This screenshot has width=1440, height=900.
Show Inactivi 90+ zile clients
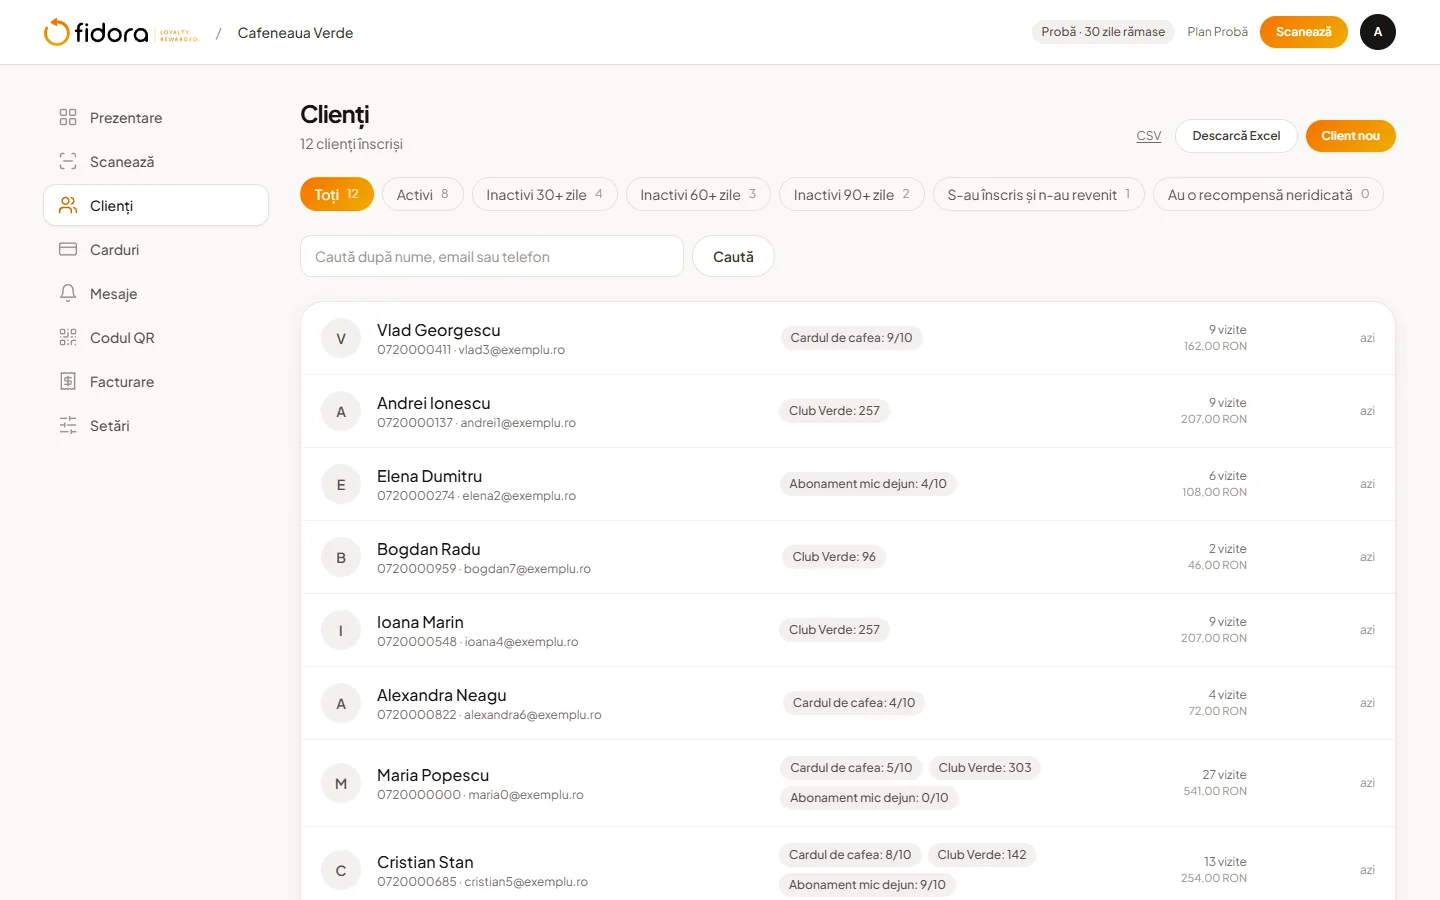coord(852,194)
